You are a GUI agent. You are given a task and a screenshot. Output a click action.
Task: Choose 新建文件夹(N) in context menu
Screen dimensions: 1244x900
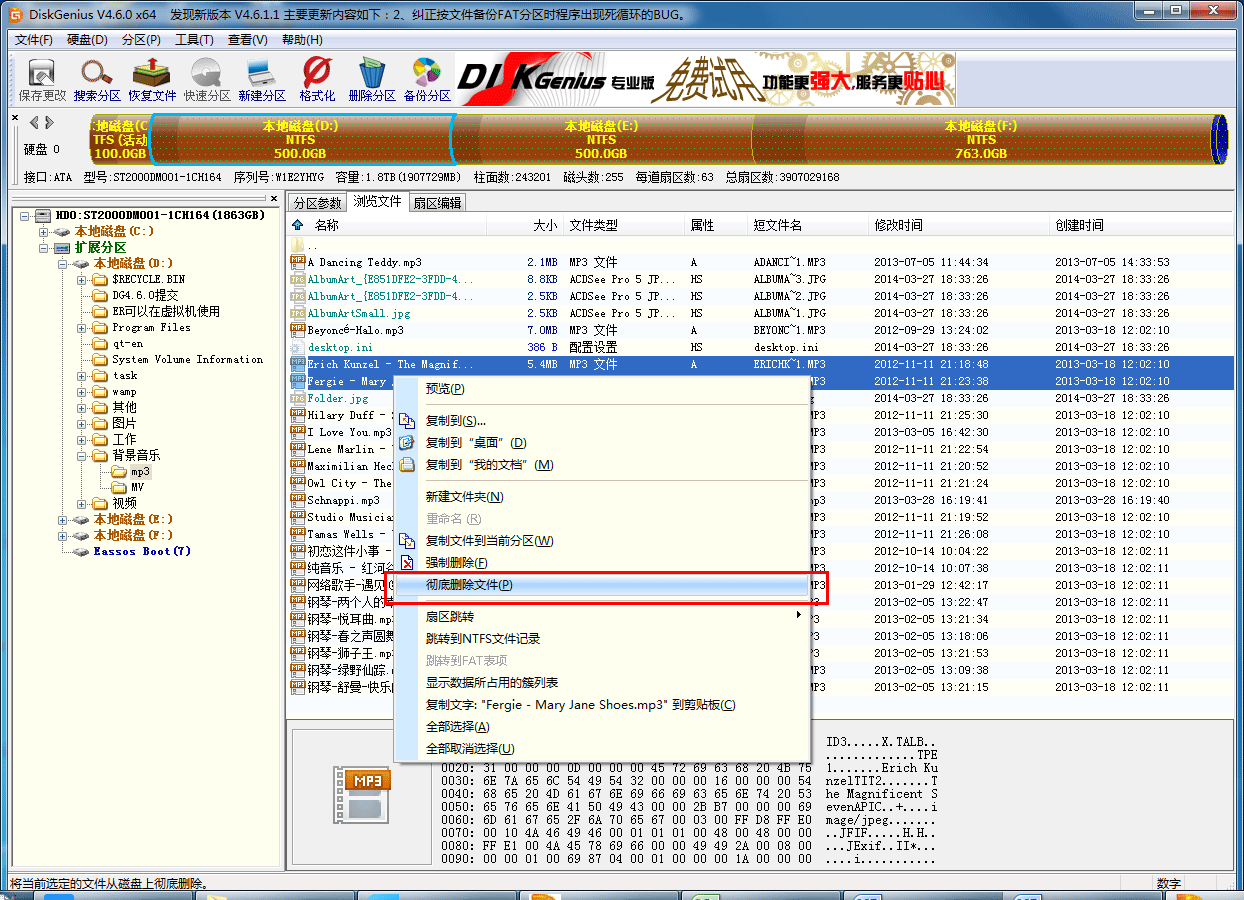click(x=600, y=497)
